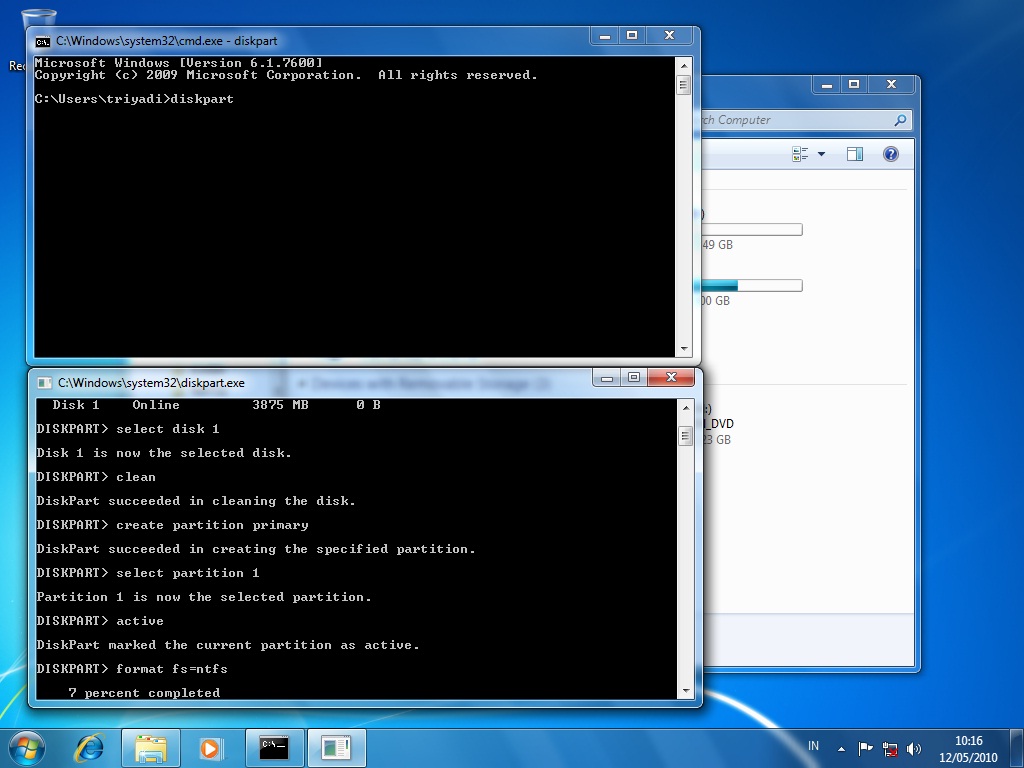
Task: Open Windows Explorer from the taskbar
Action: 151,748
